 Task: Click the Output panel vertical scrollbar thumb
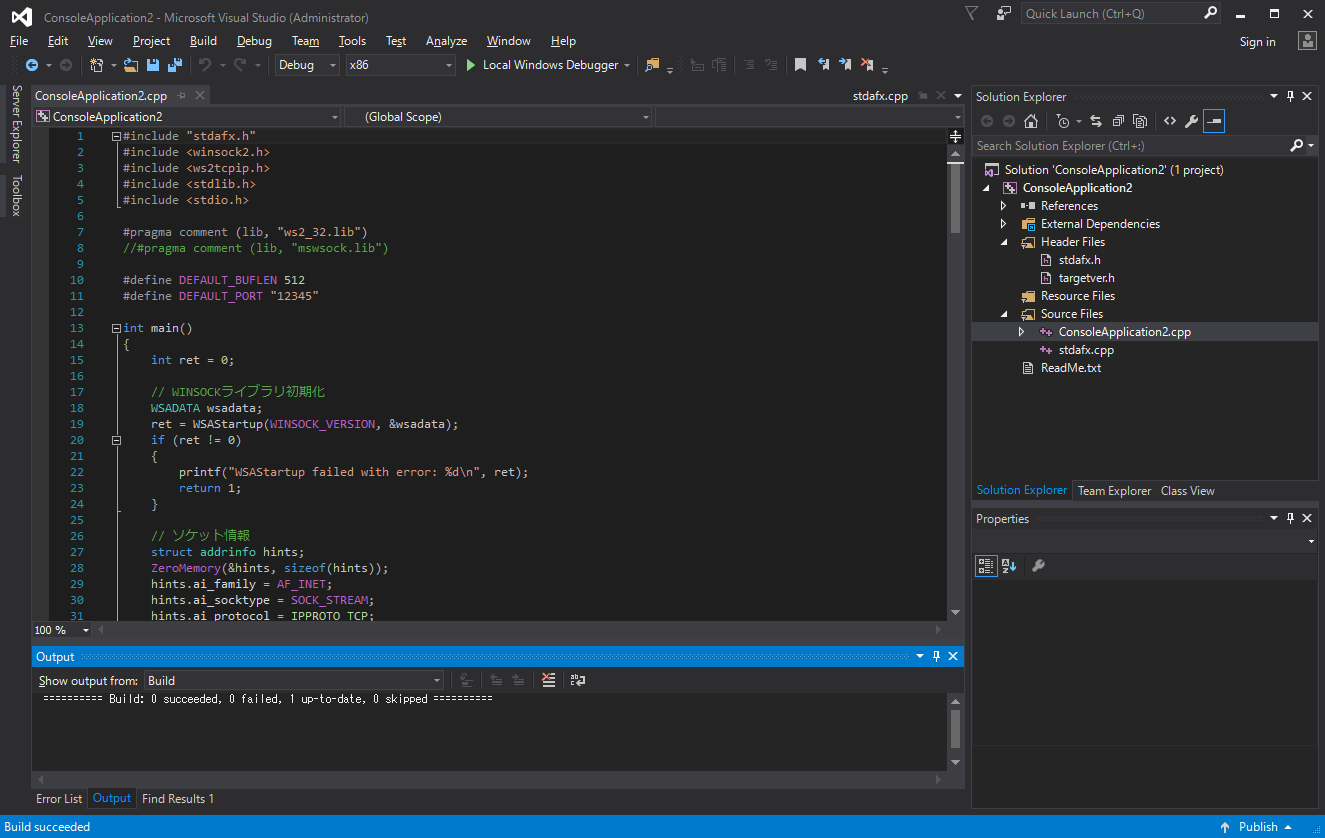[956, 729]
